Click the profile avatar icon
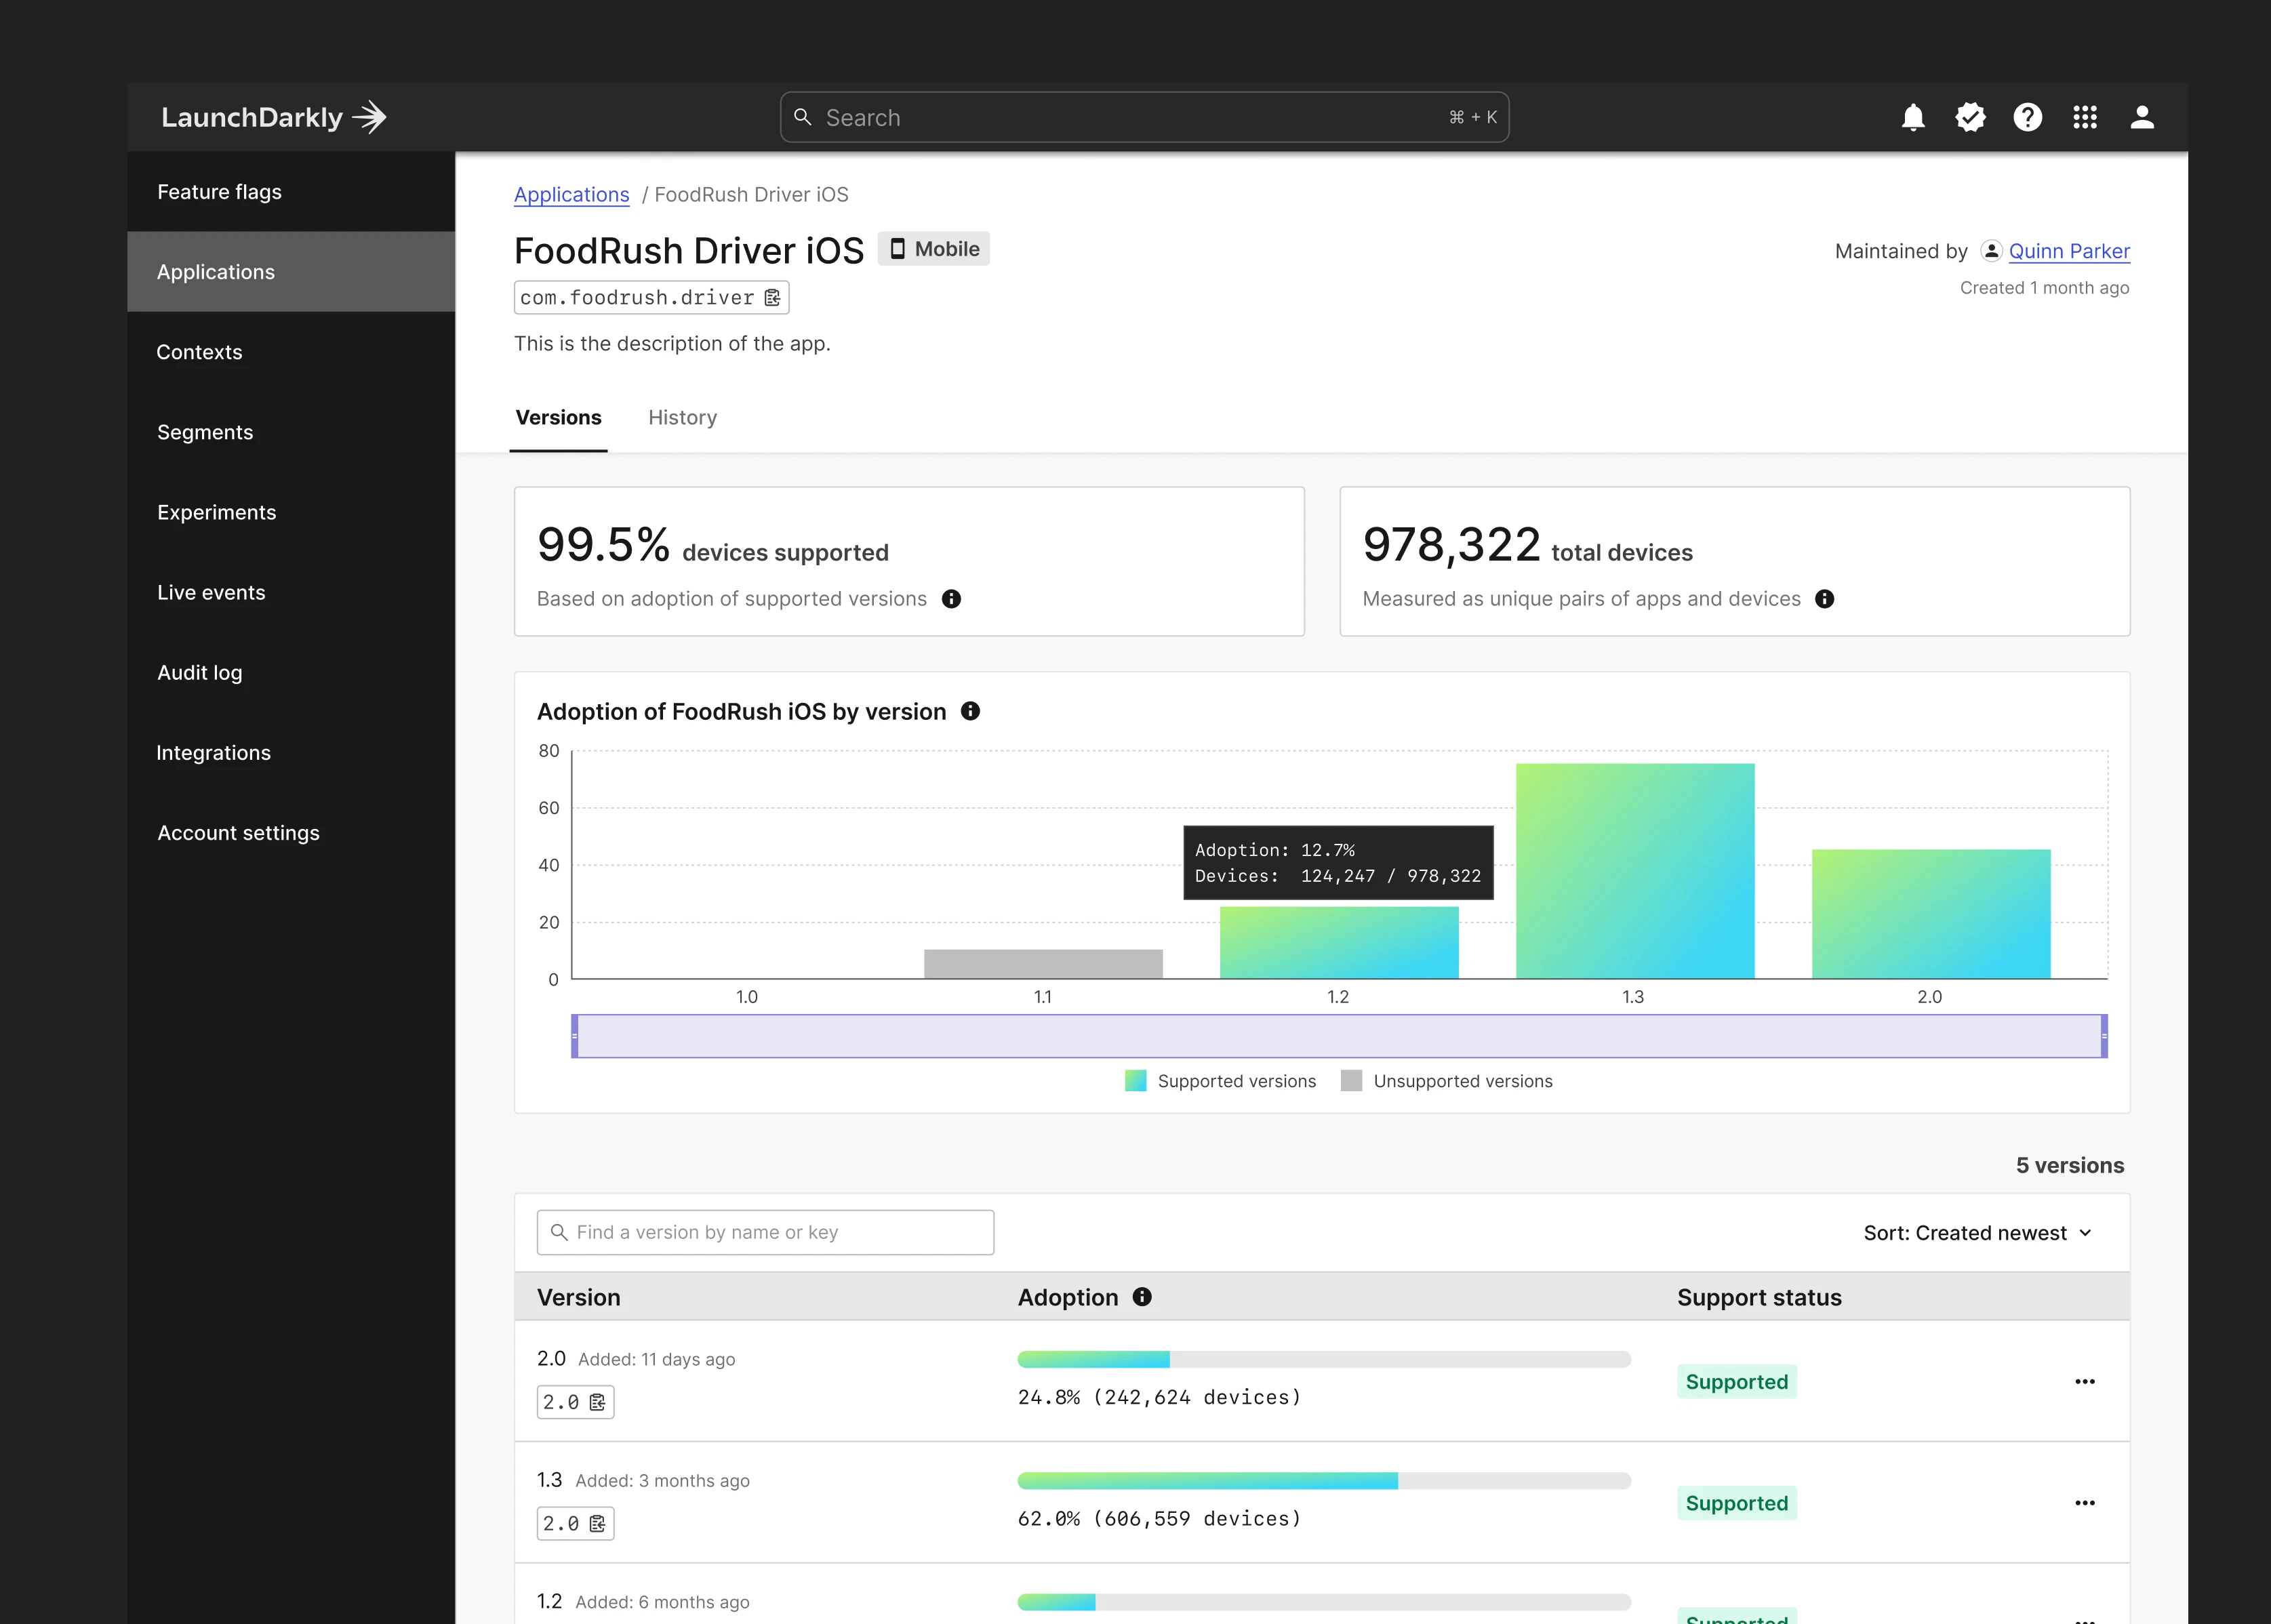The height and width of the screenshot is (1624, 2271). [x=2143, y=117]
